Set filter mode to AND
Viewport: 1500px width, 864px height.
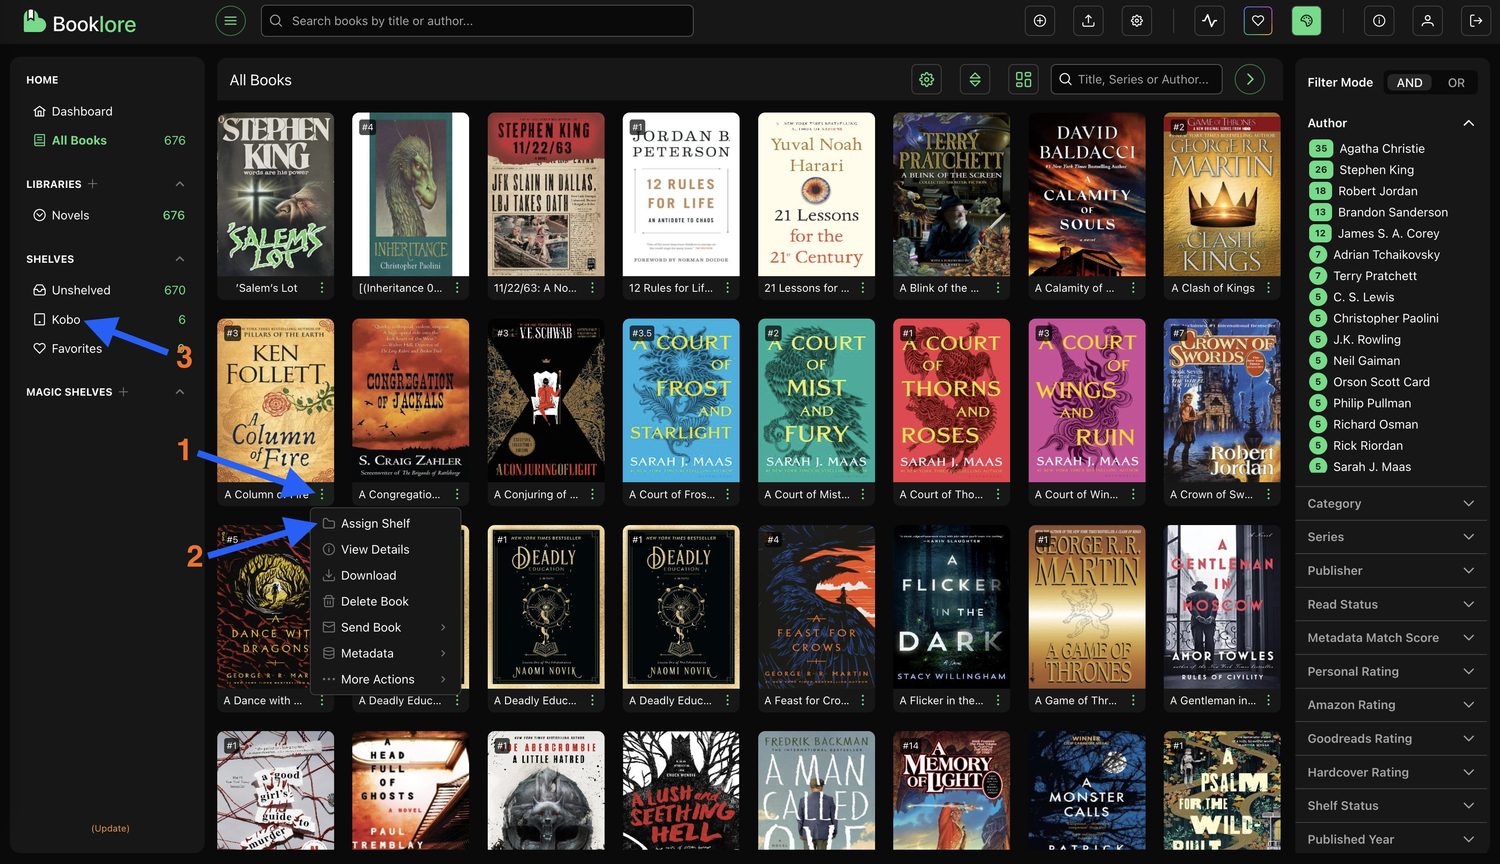pos(1409,83)
